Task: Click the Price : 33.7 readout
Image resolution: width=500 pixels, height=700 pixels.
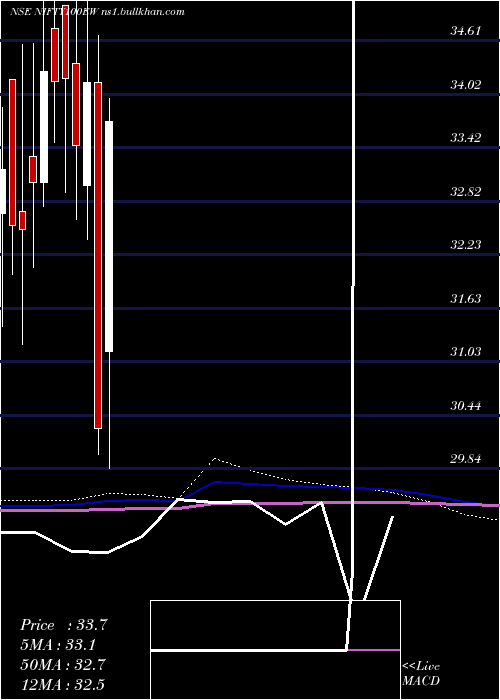Action: click(64, 625)
